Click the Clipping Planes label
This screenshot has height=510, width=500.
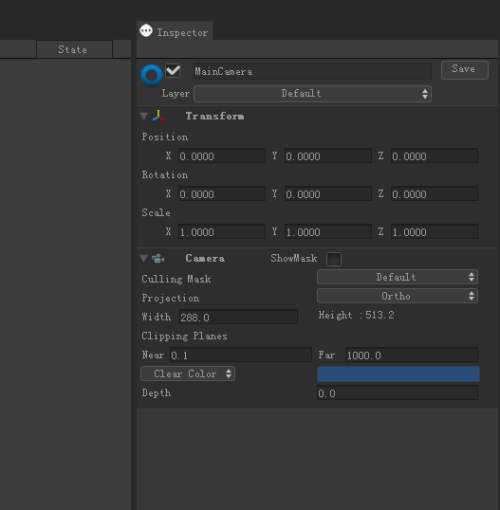tap(184, 336)
